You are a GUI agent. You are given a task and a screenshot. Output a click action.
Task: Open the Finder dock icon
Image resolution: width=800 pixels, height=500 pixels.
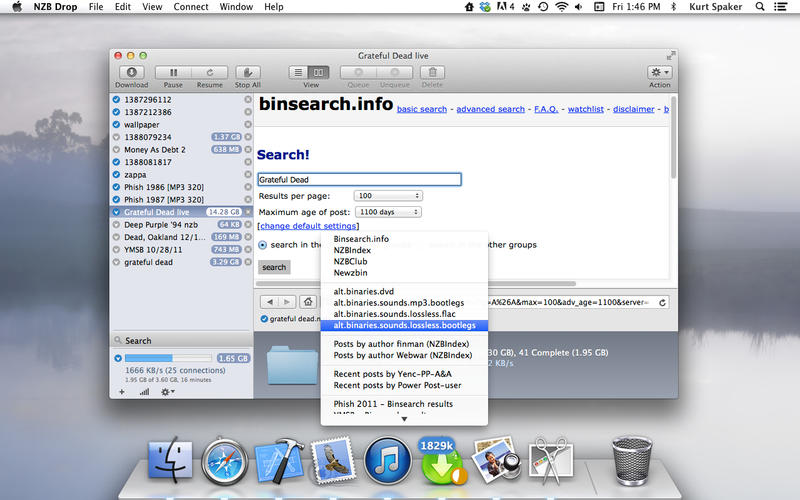170,460
